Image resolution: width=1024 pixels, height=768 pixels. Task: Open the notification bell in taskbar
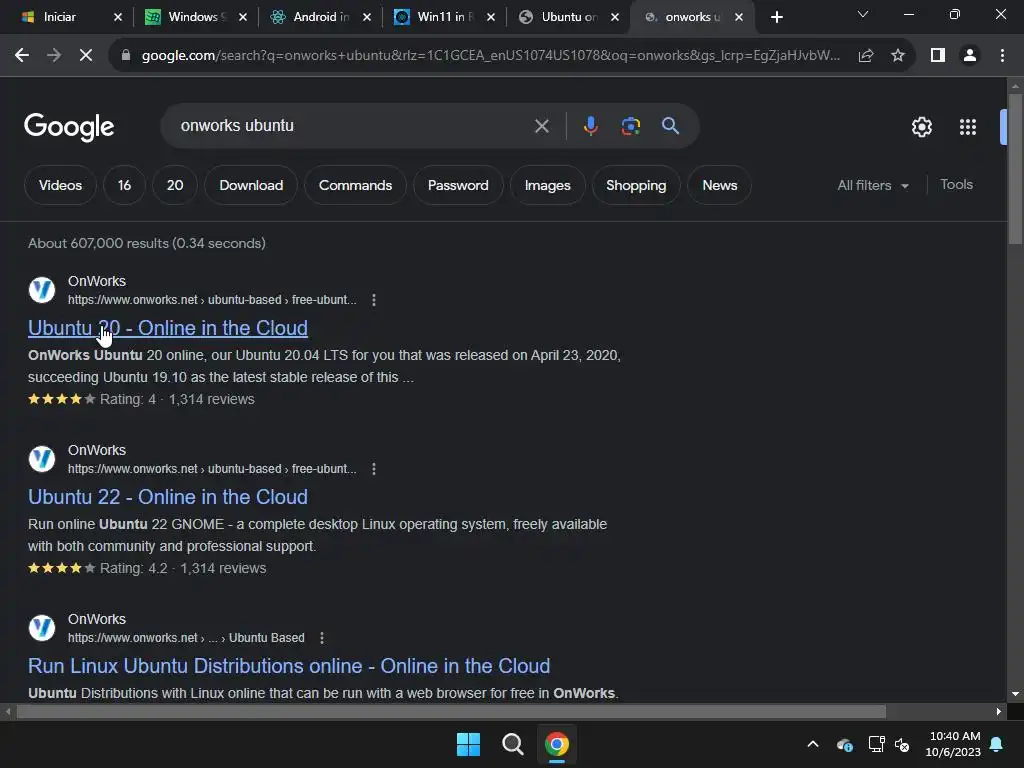[x=997, y=744]
